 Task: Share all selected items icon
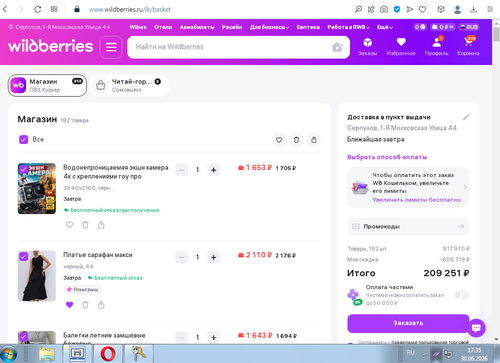tap(314, 140)
